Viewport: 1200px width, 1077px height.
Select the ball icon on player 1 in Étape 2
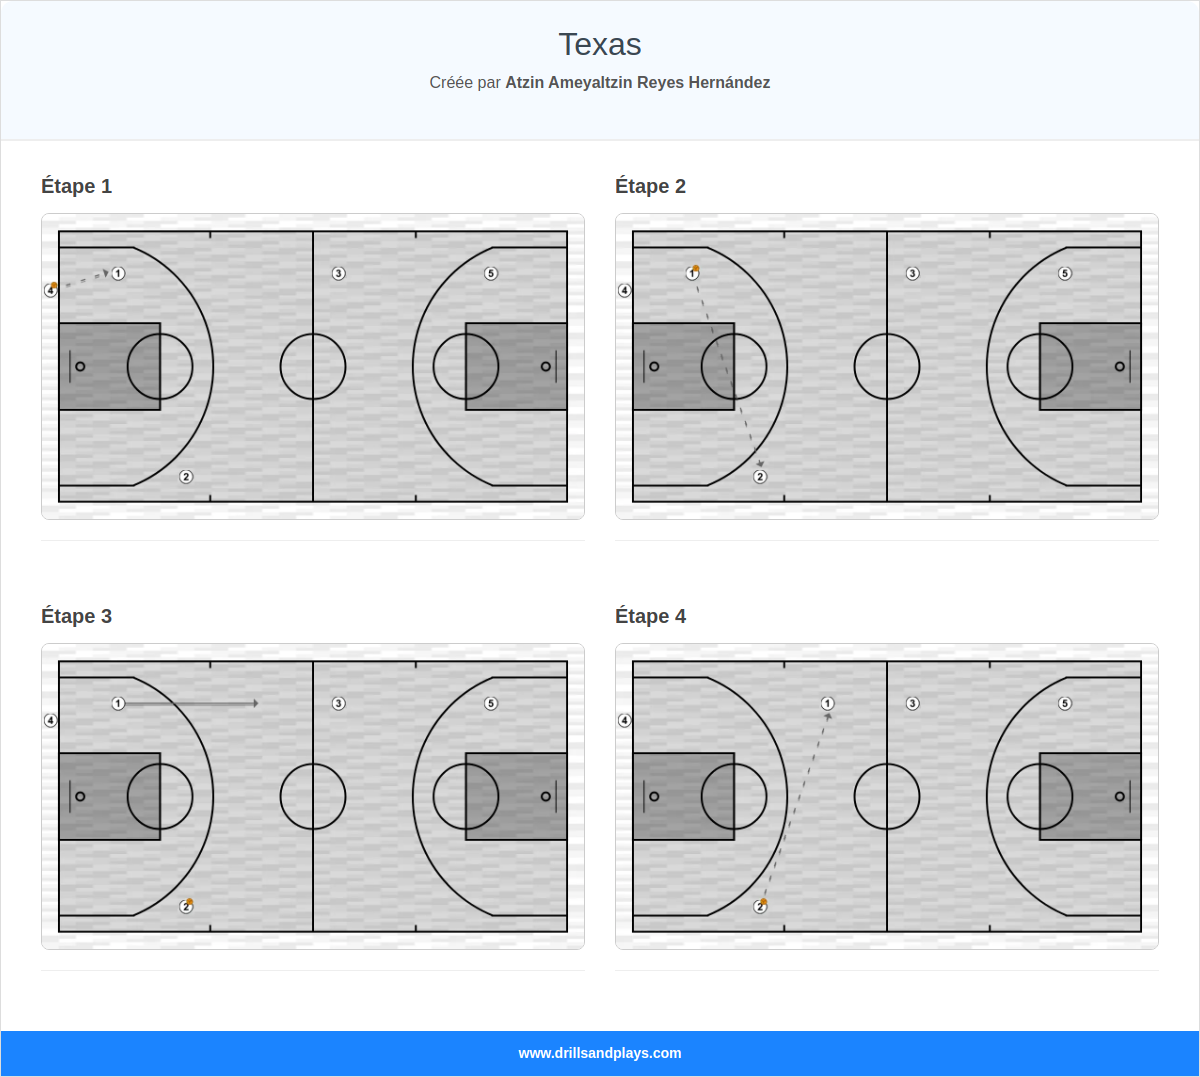click(x=696, y=266)
